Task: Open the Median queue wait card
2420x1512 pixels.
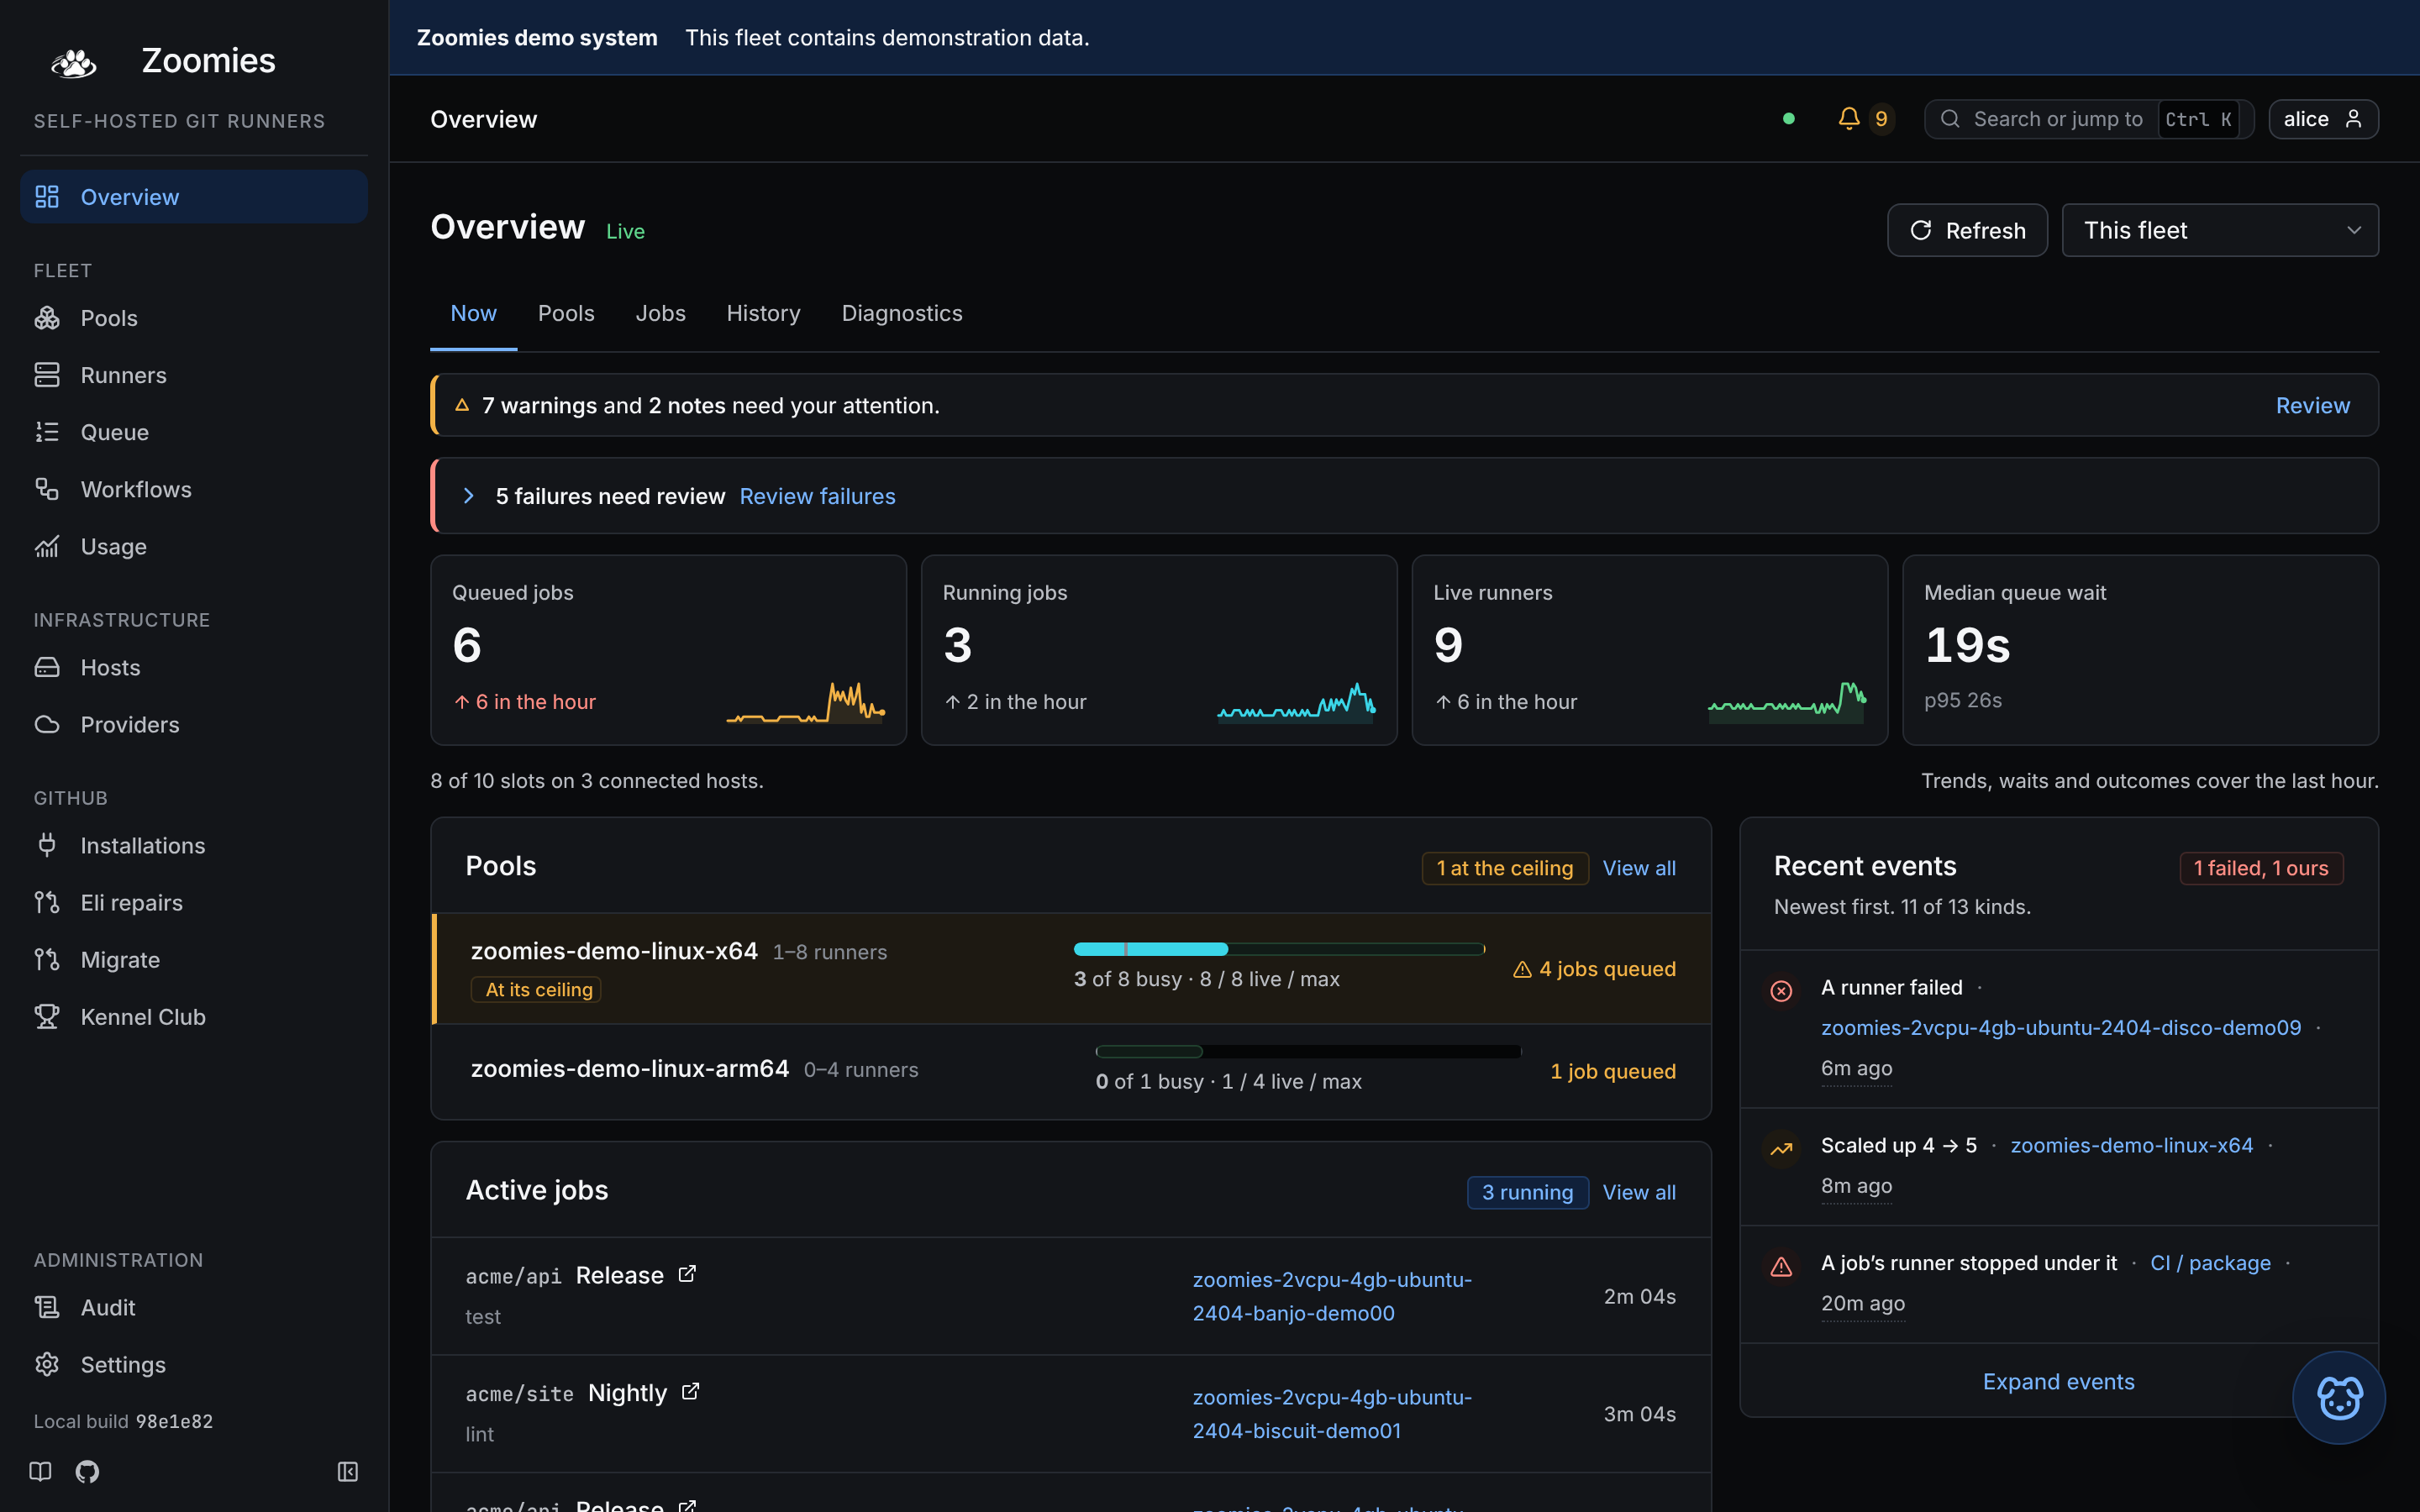Action: tap(2140, 650)
